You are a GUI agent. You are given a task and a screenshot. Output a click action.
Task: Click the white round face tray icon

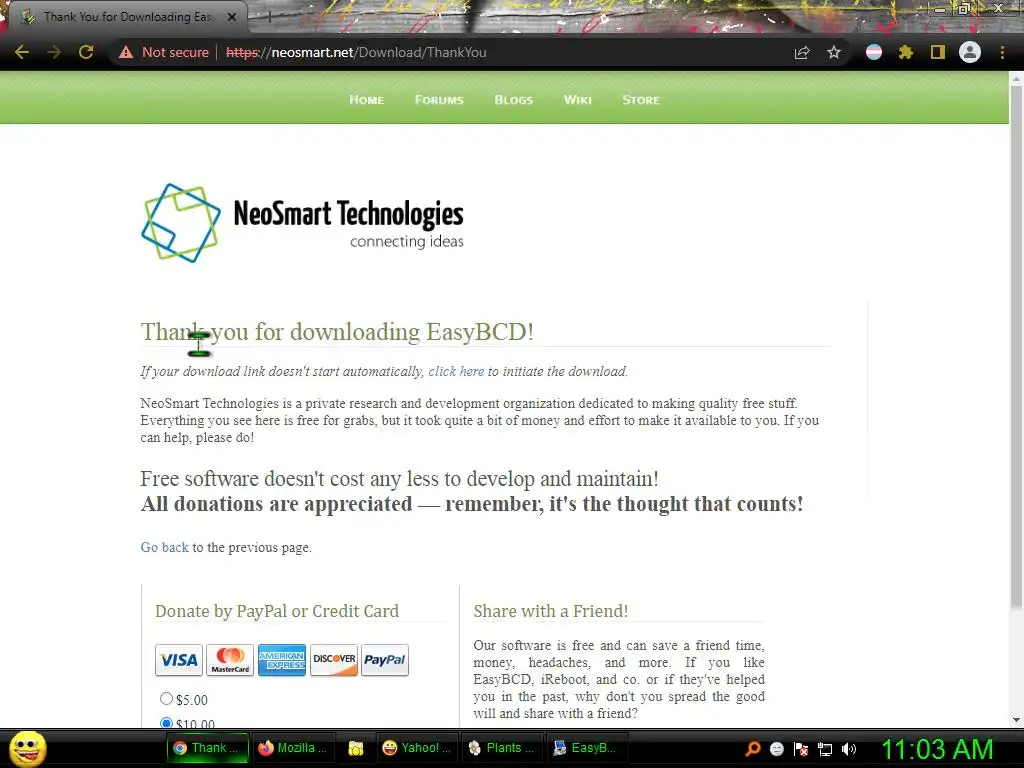[776, 749]
